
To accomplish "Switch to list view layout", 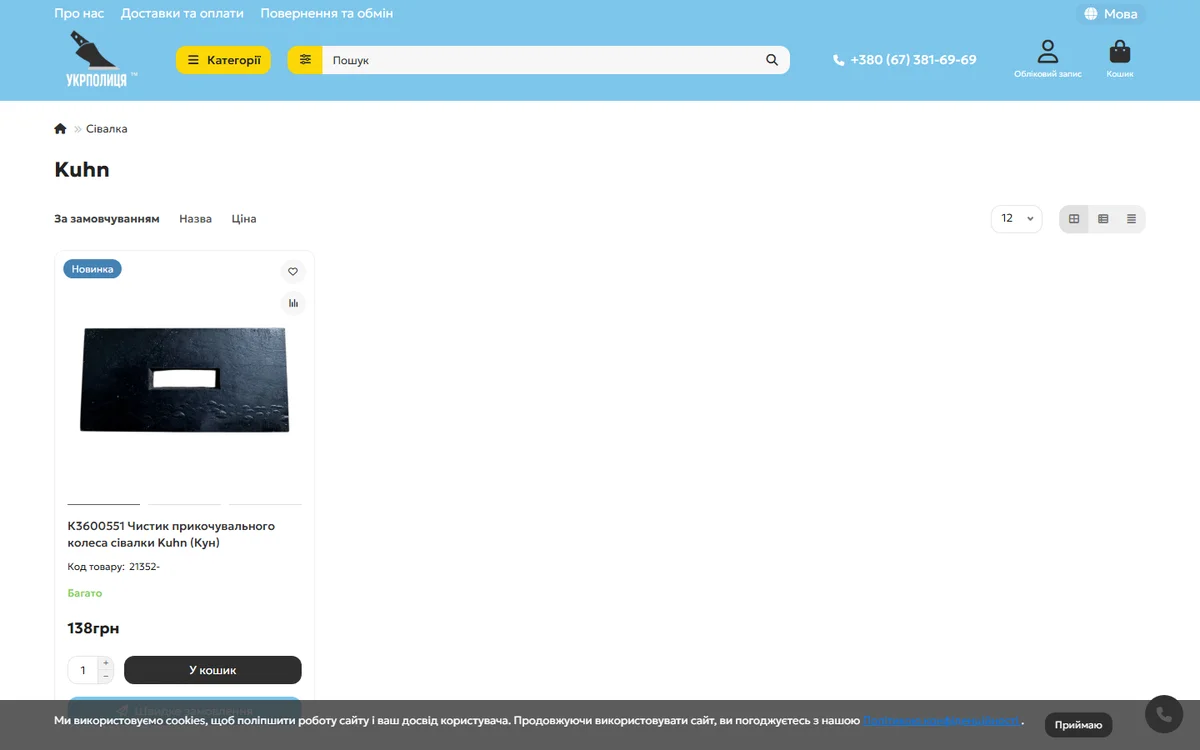I will click(x=1103, y=219).
